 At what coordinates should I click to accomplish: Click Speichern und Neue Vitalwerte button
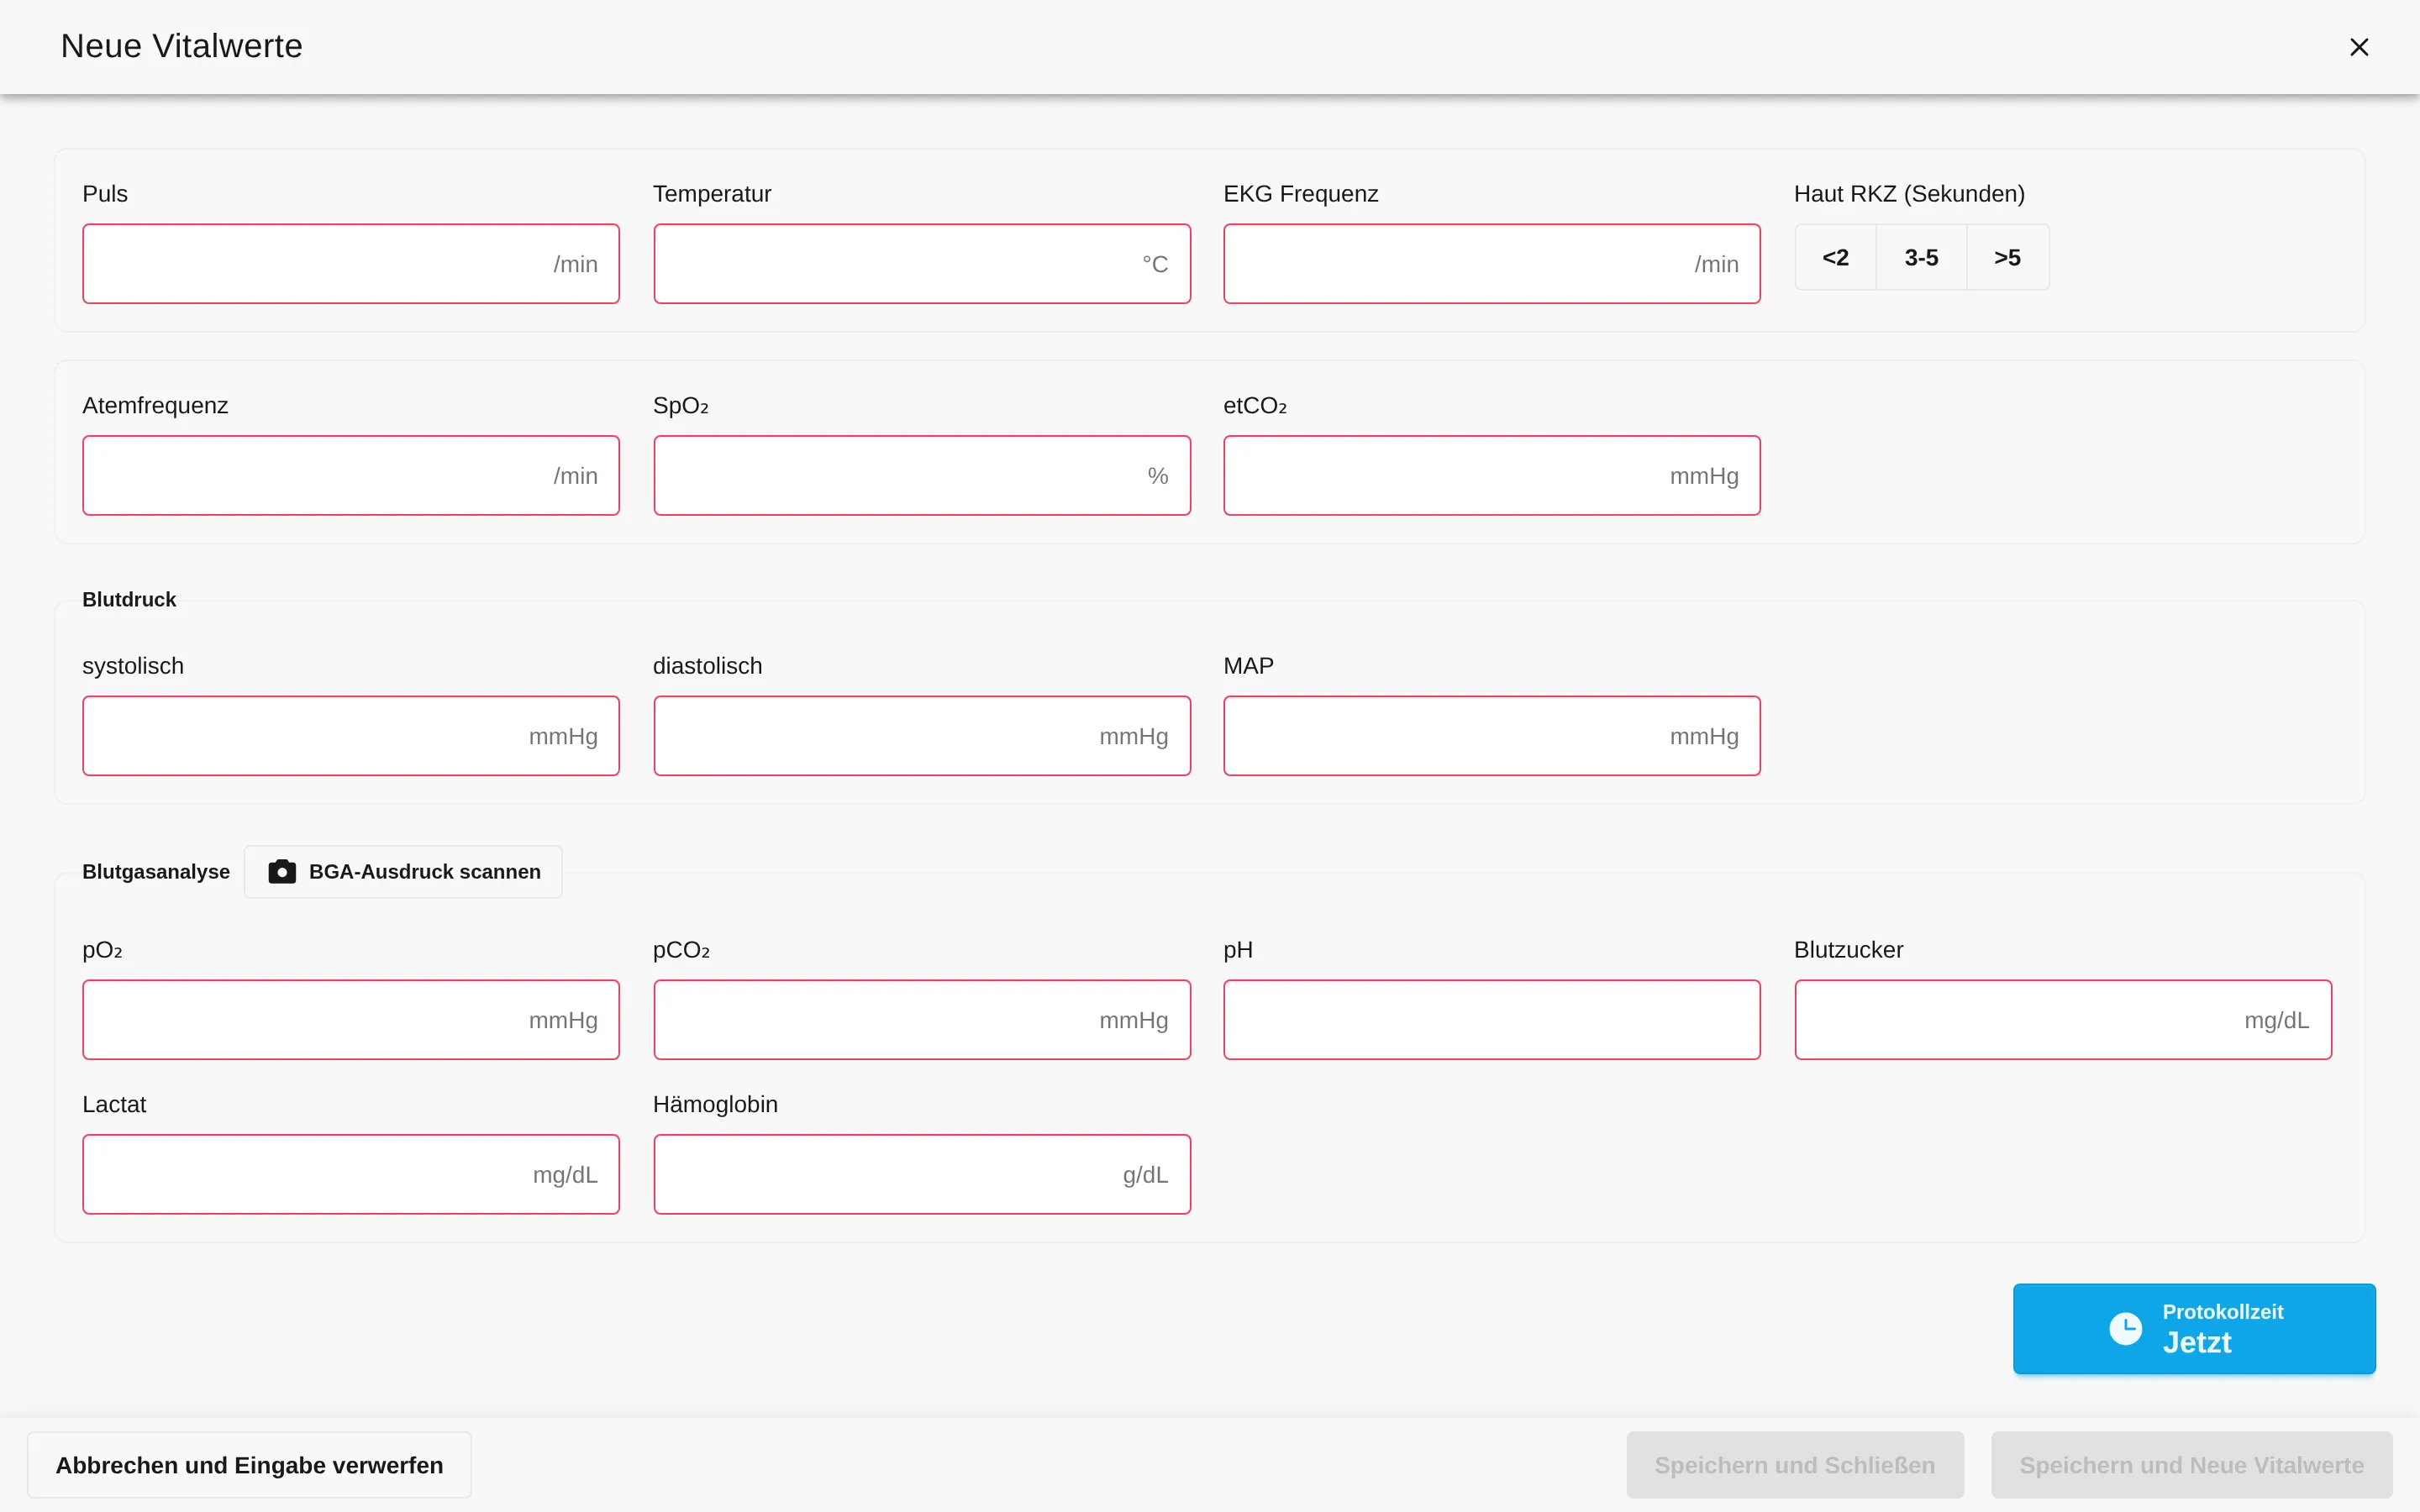coord(2191,1465)
